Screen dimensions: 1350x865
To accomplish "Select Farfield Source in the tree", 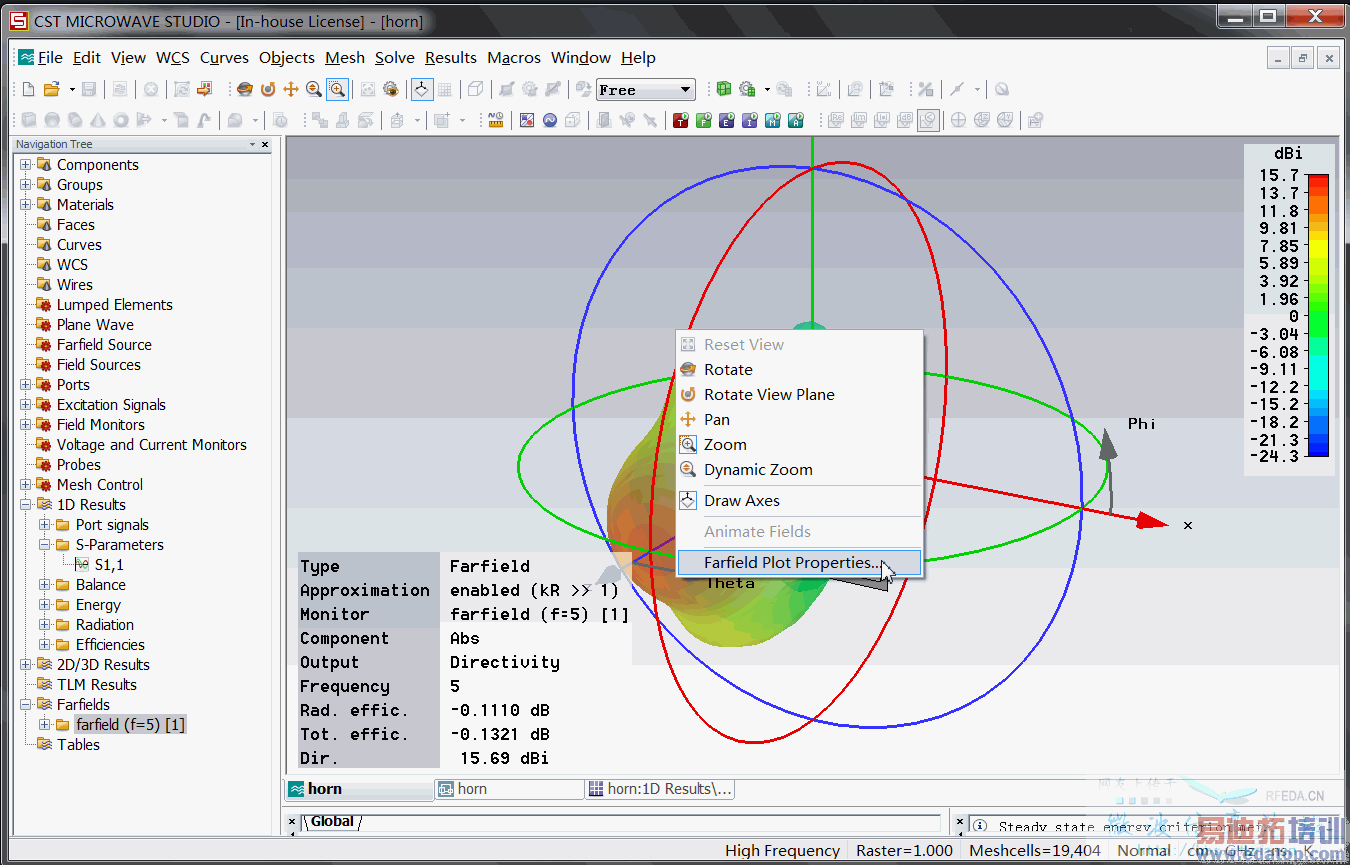I will pos(104,344).
